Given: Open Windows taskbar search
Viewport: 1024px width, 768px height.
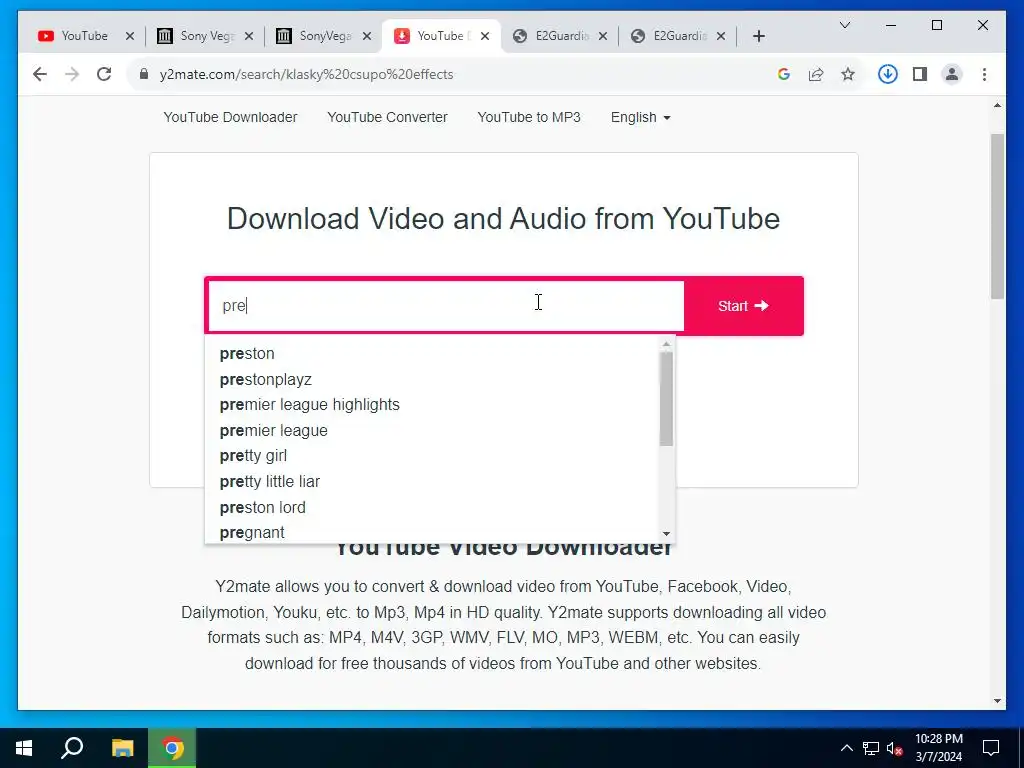Looking at the screenshot, I should 72,748.
